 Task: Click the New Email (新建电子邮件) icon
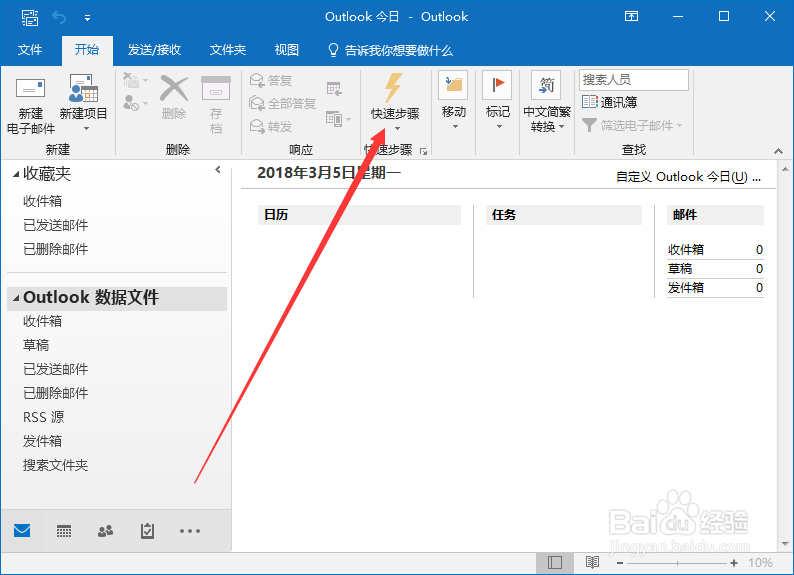click(x=30, y=89)
